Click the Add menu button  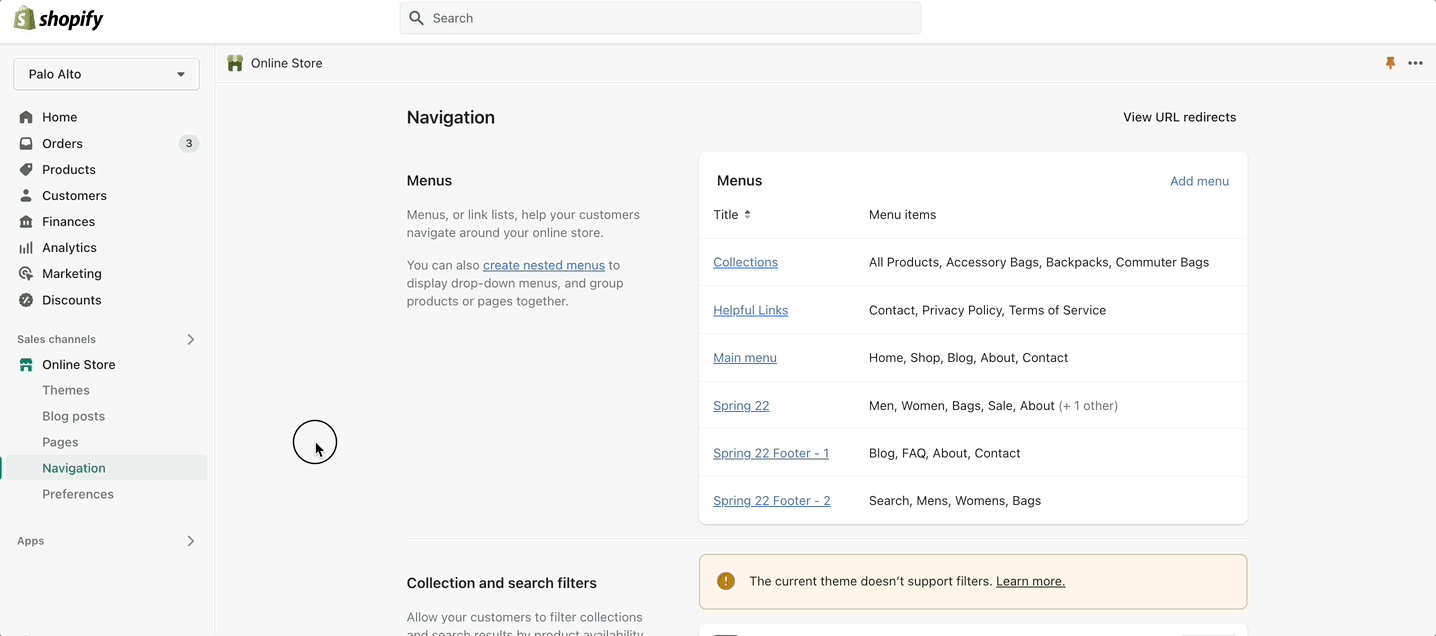point(1199,181)
